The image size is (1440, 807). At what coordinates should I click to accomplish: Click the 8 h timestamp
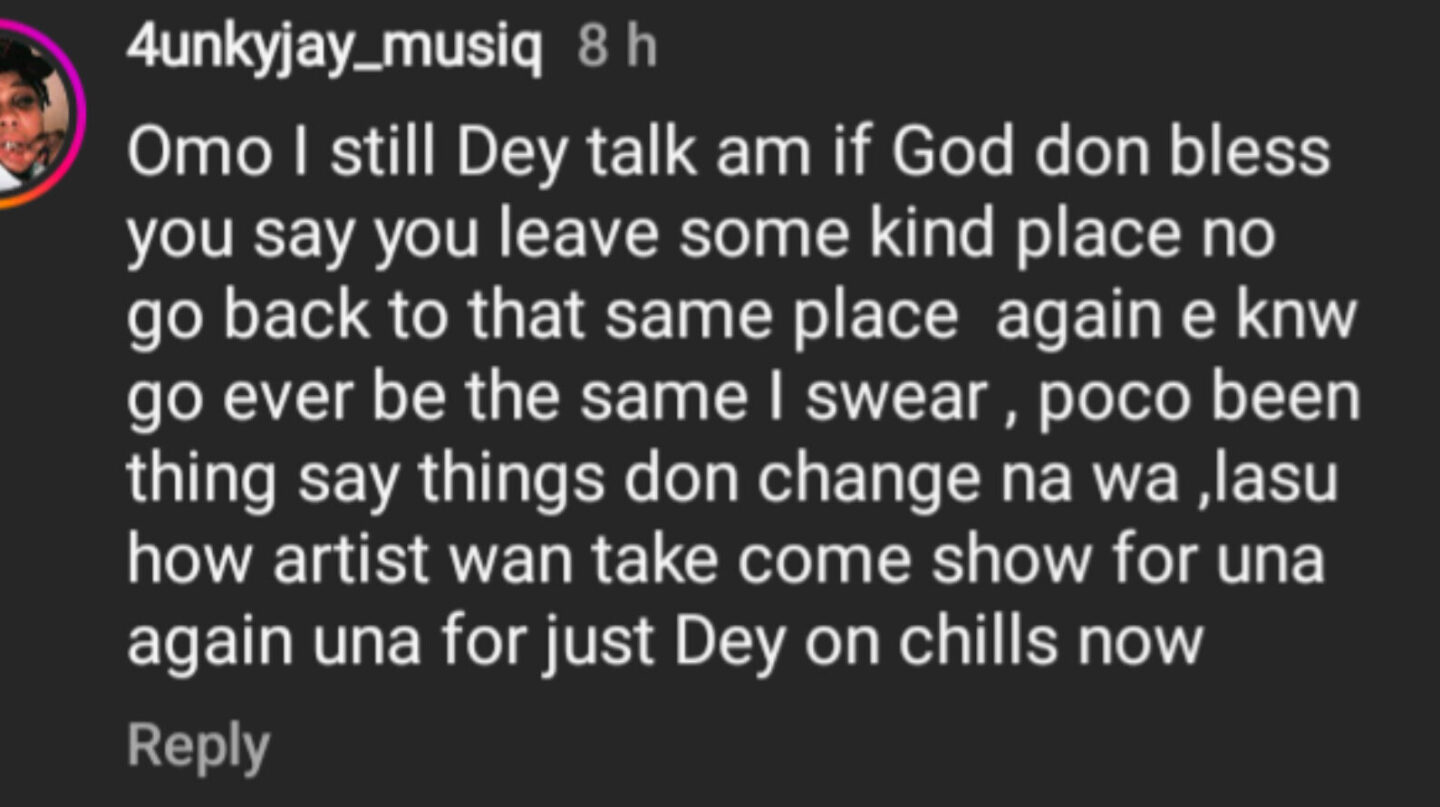point(617,48)
